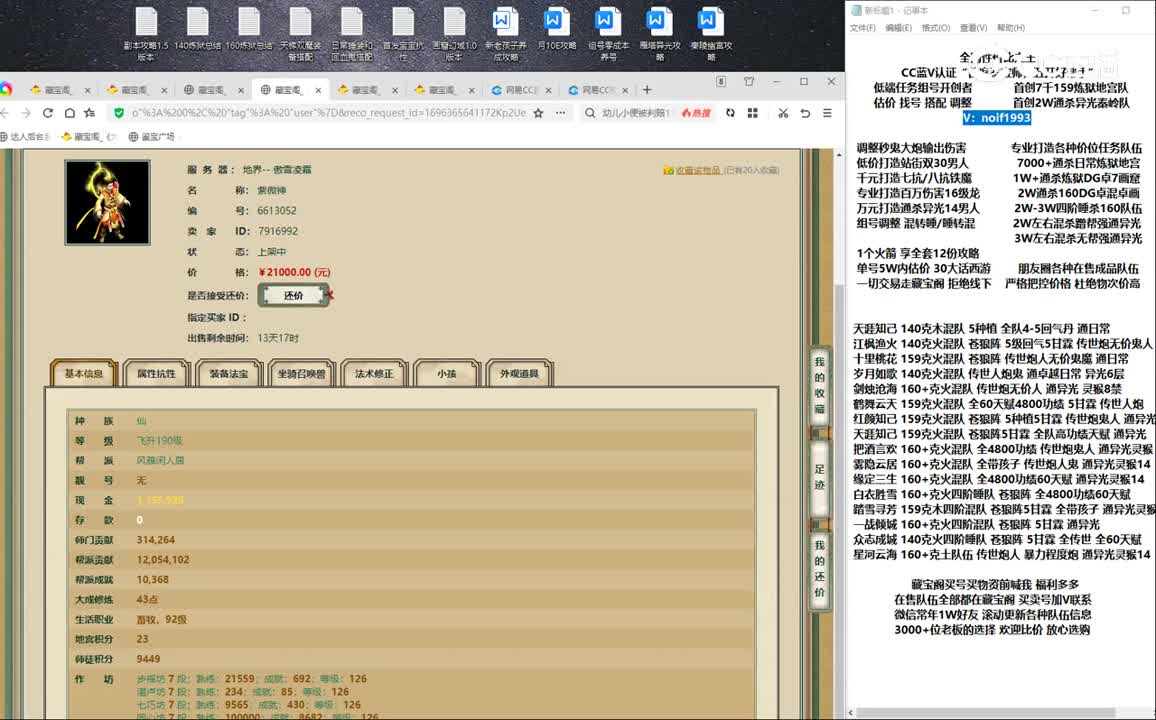Screen dimensions: 1156x720
Task: Open Notepad 格式(O) menu
Action: (x=936, y=28)
